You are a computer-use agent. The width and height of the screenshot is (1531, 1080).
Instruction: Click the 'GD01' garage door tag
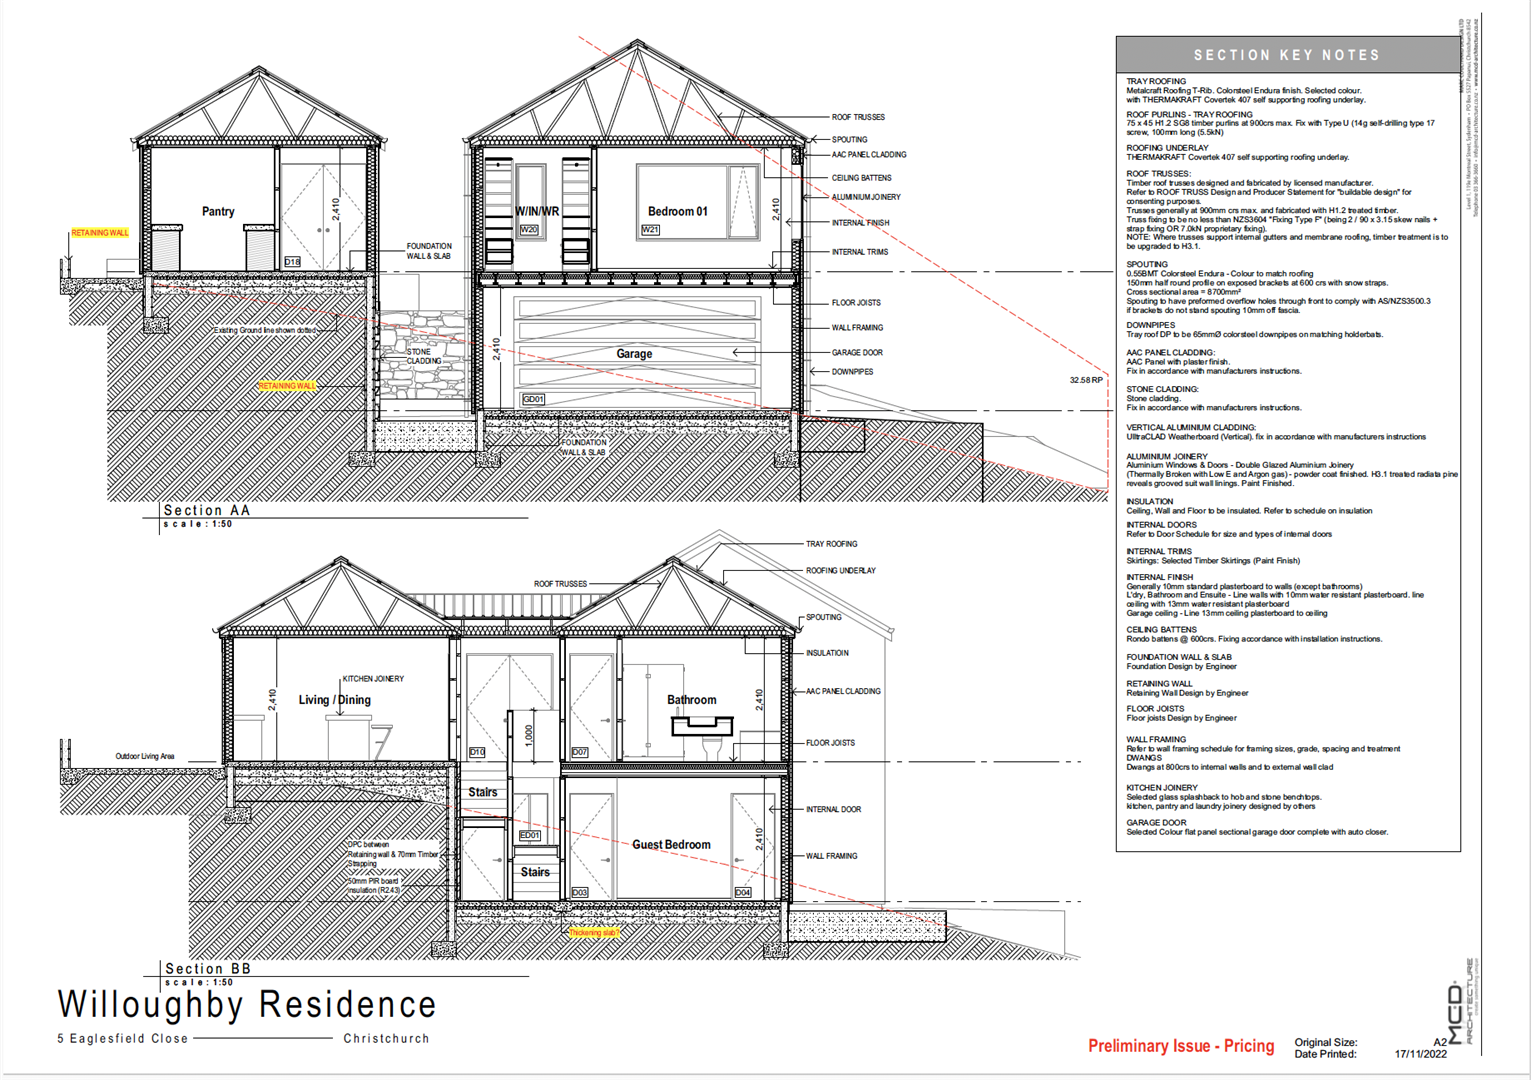pyautogui.click(x=533, y=399)
